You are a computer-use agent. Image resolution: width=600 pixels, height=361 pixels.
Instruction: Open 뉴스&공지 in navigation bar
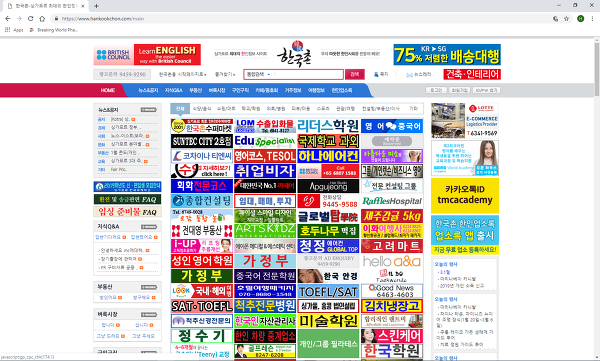click(x=148, y=90)
